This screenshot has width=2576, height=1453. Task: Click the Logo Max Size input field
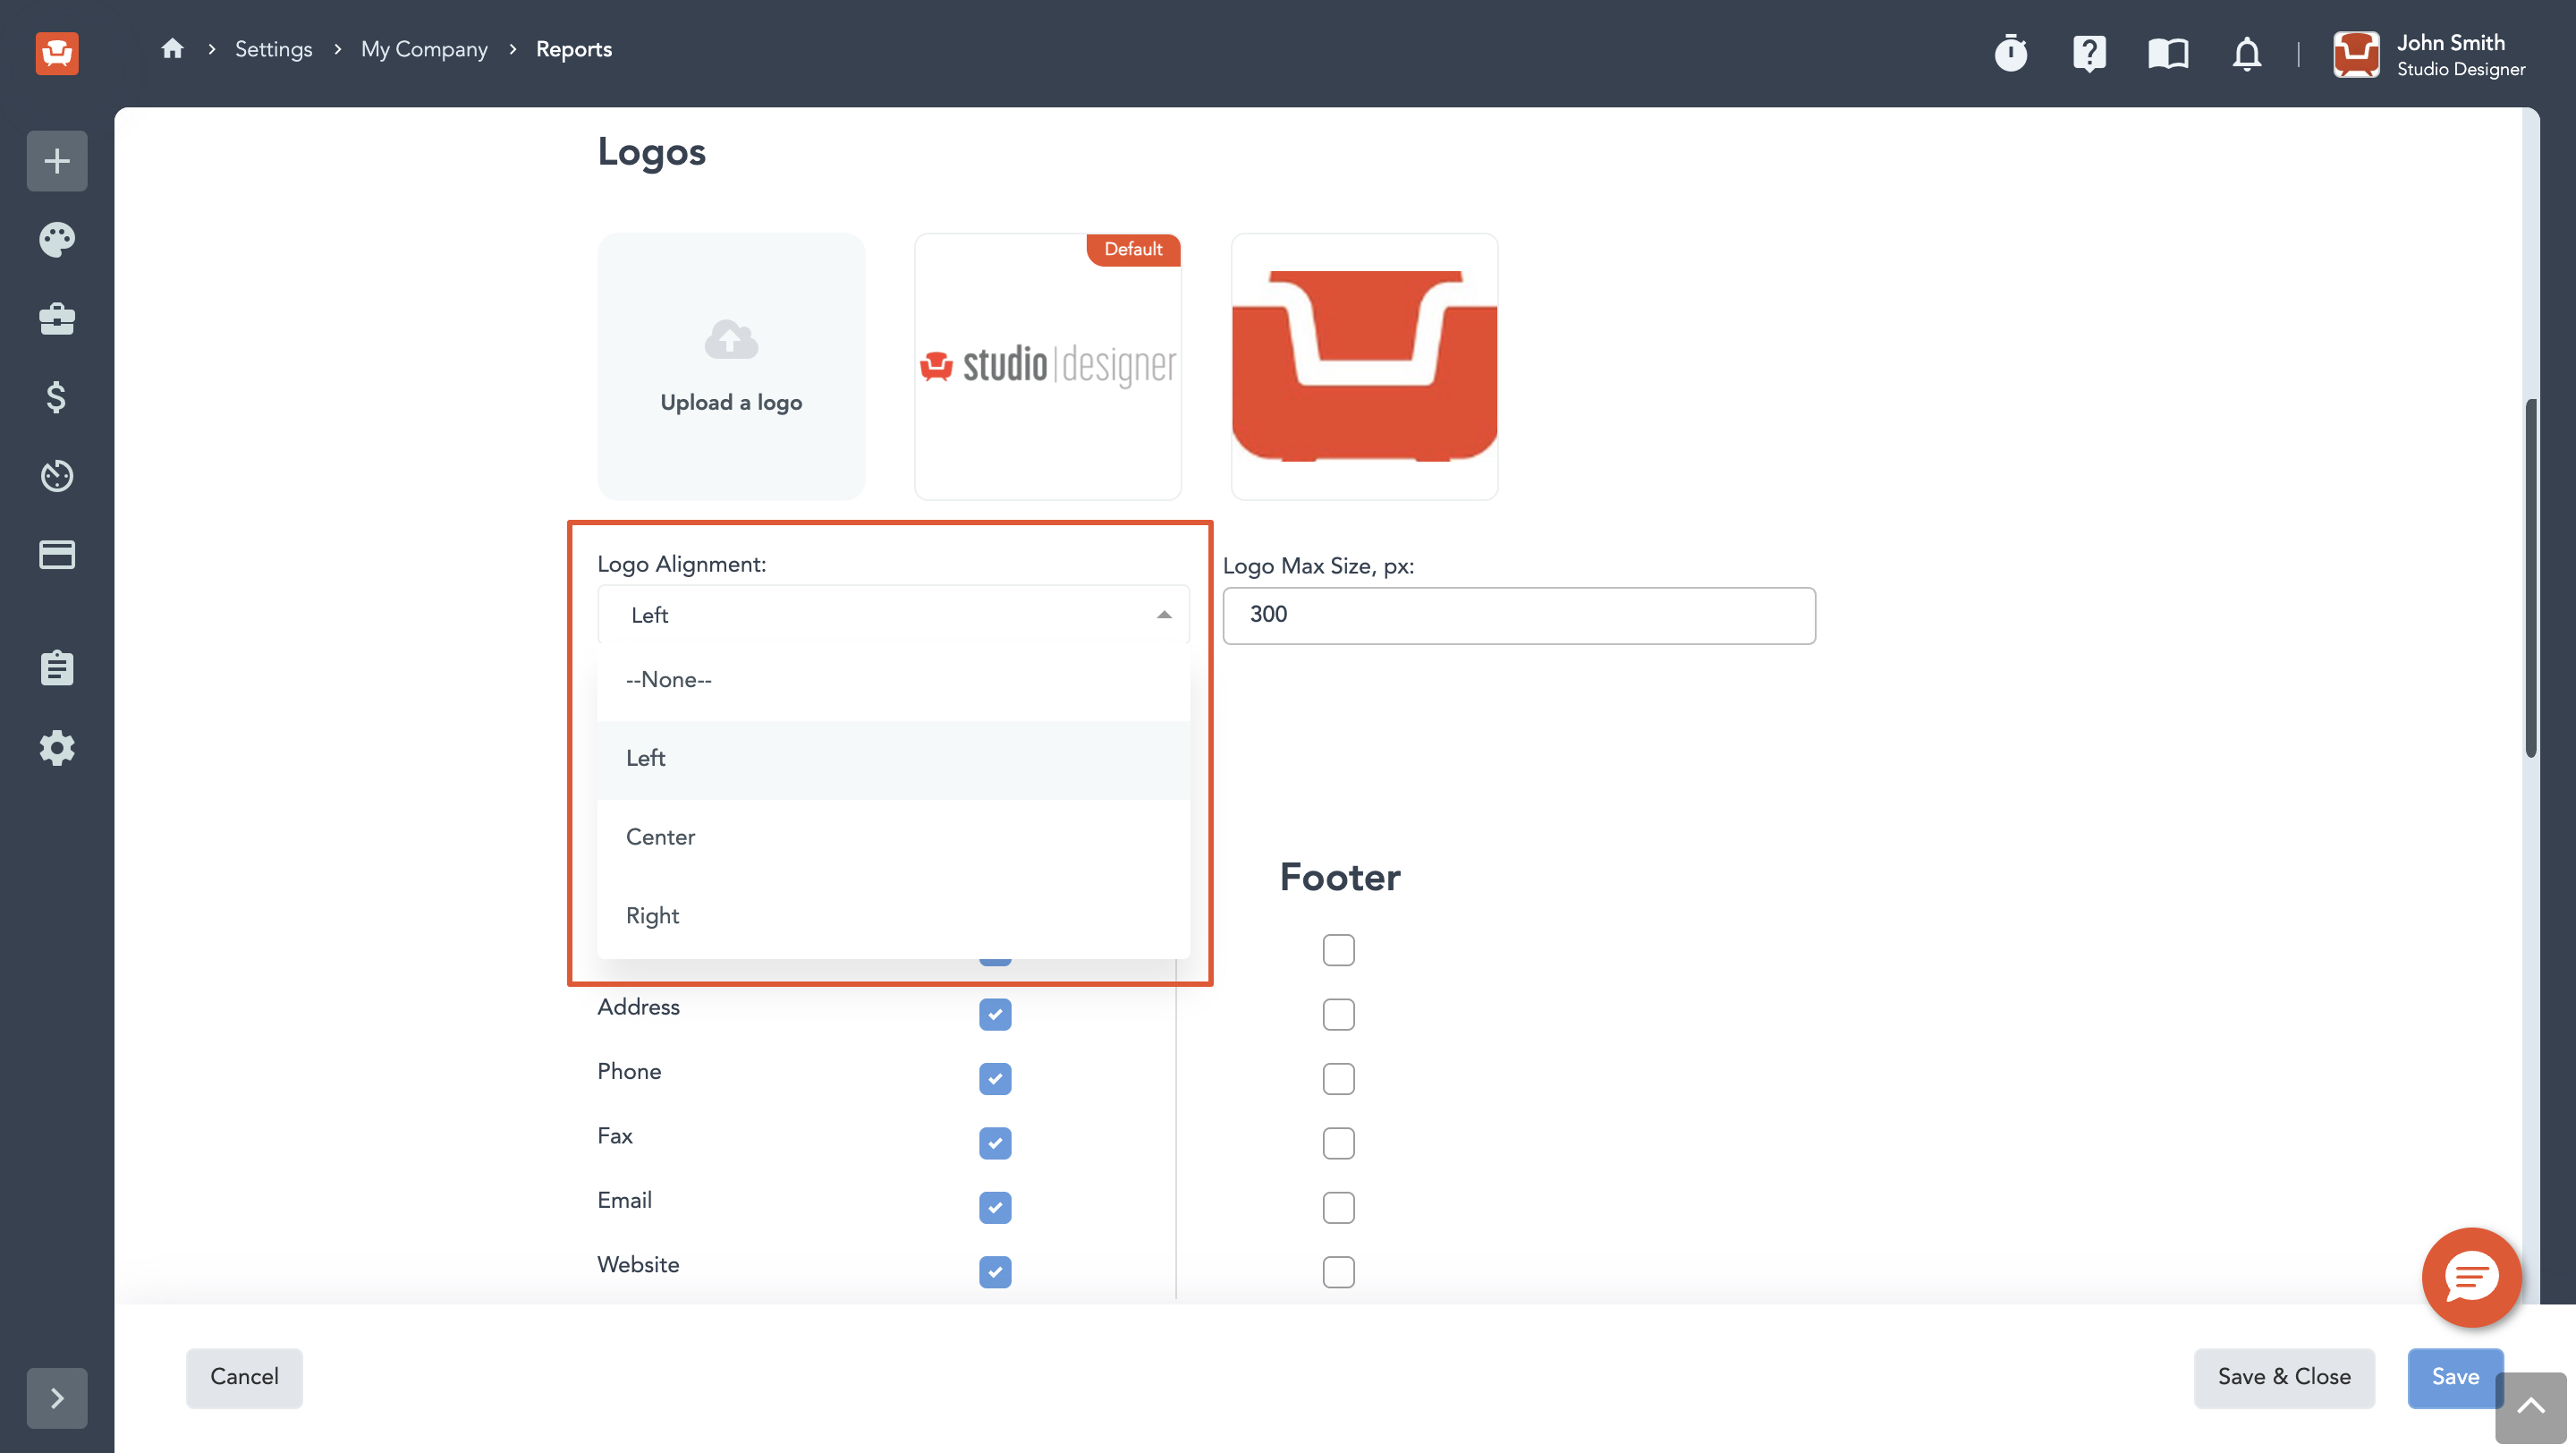pos(1519,615)
